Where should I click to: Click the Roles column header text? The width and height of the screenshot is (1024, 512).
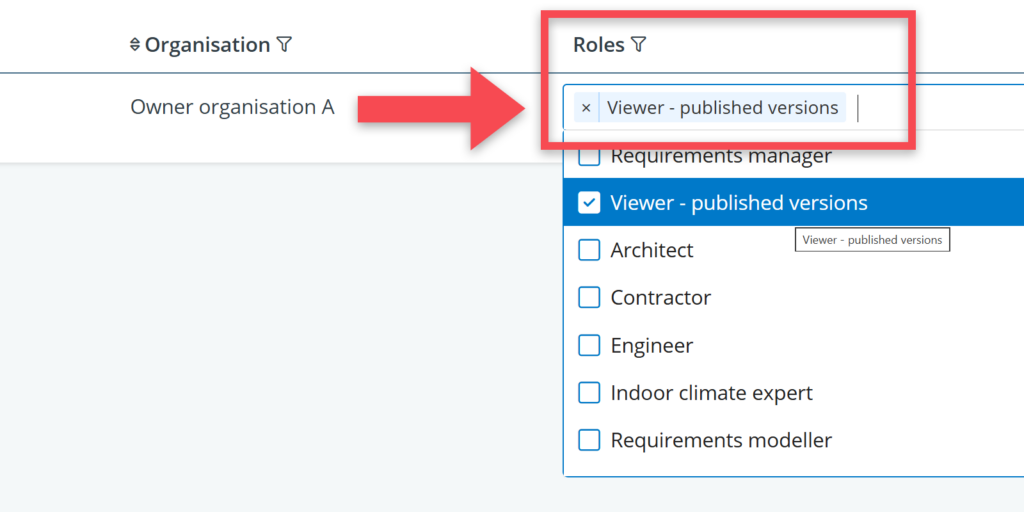tap(598, 45)
